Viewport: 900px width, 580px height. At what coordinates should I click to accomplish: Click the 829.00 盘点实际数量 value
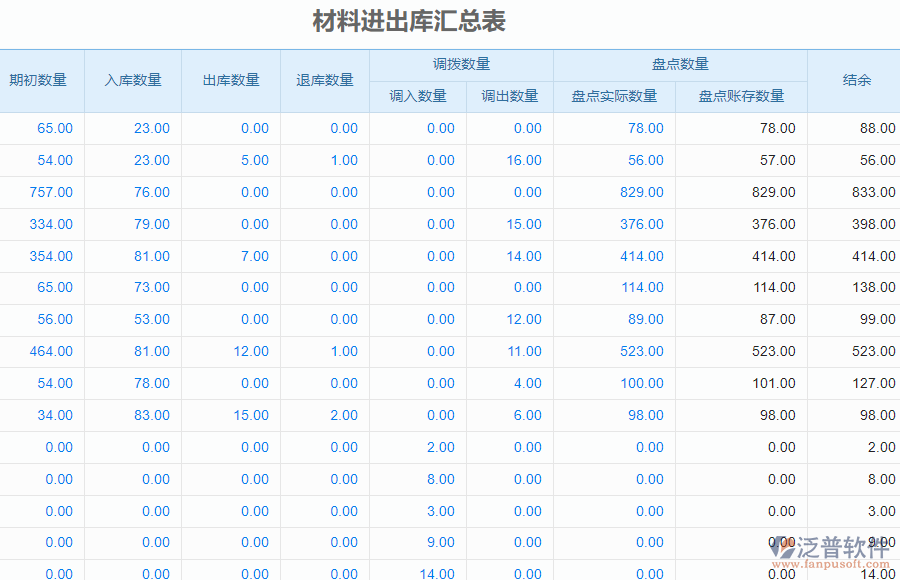[x=640, y=192]
